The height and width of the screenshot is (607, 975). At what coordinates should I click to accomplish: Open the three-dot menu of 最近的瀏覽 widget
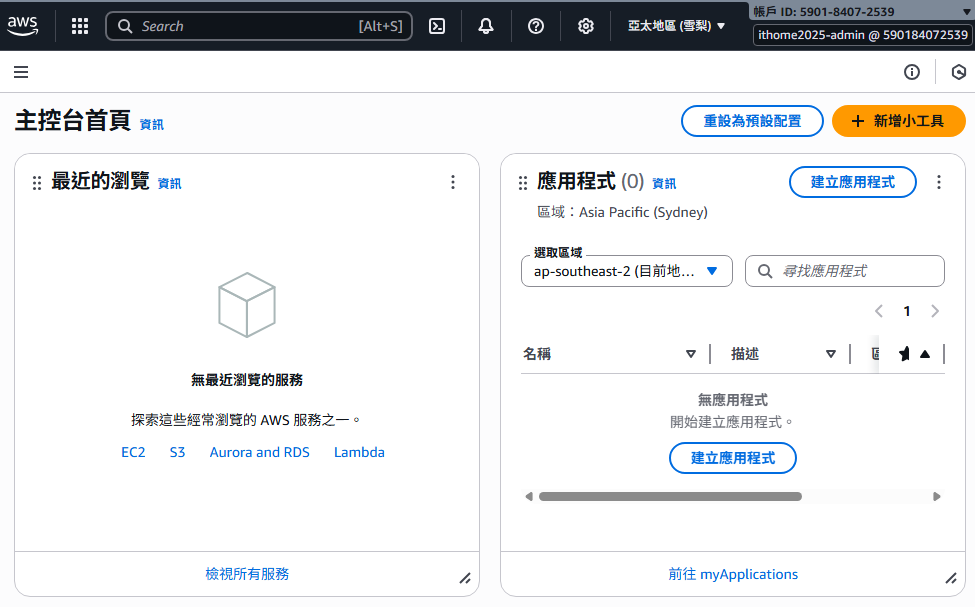[x=453, y=182]
